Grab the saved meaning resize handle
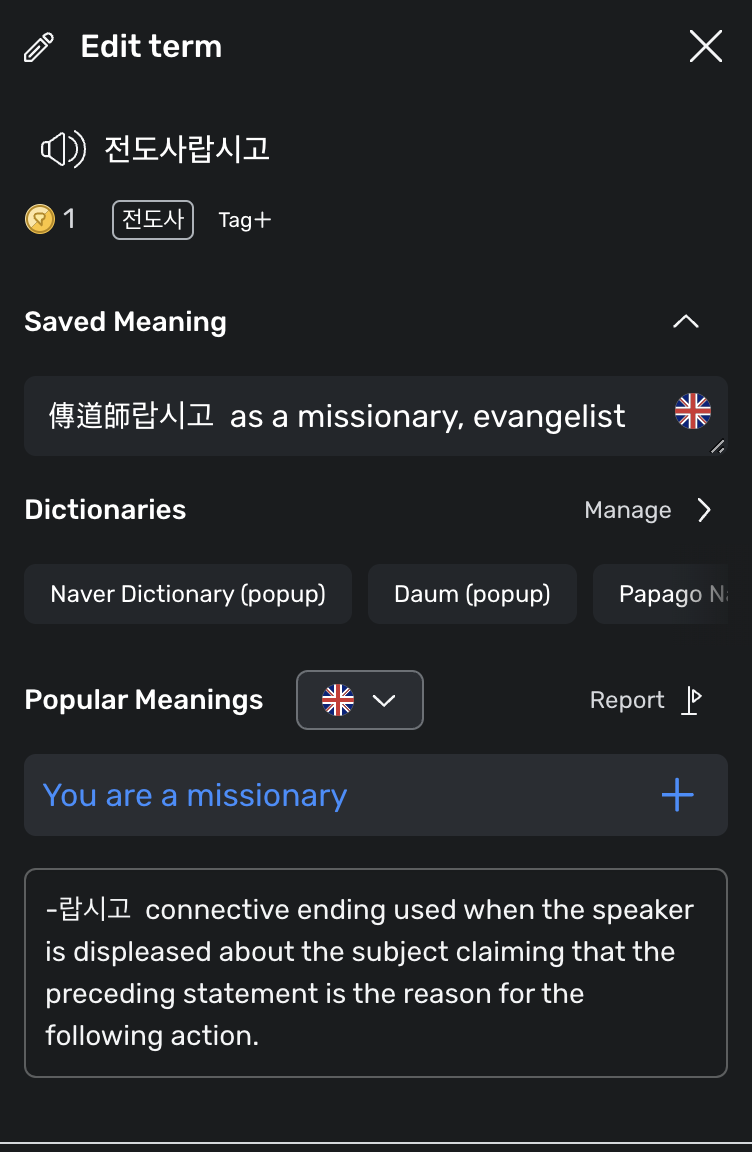Image resolution: width=752 pixels, height=1152 pixels. [717, 446]
